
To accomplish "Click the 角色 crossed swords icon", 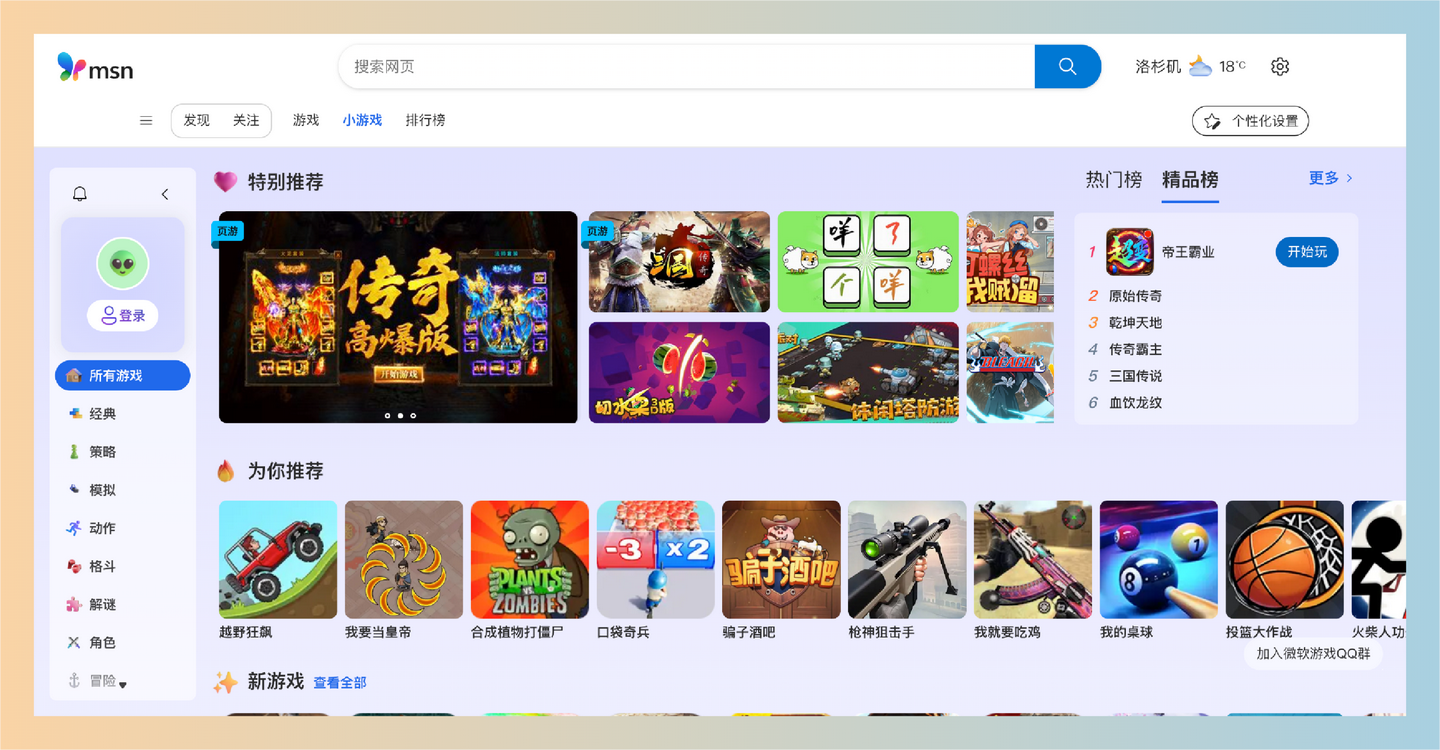I will click(x=74, y=642).
